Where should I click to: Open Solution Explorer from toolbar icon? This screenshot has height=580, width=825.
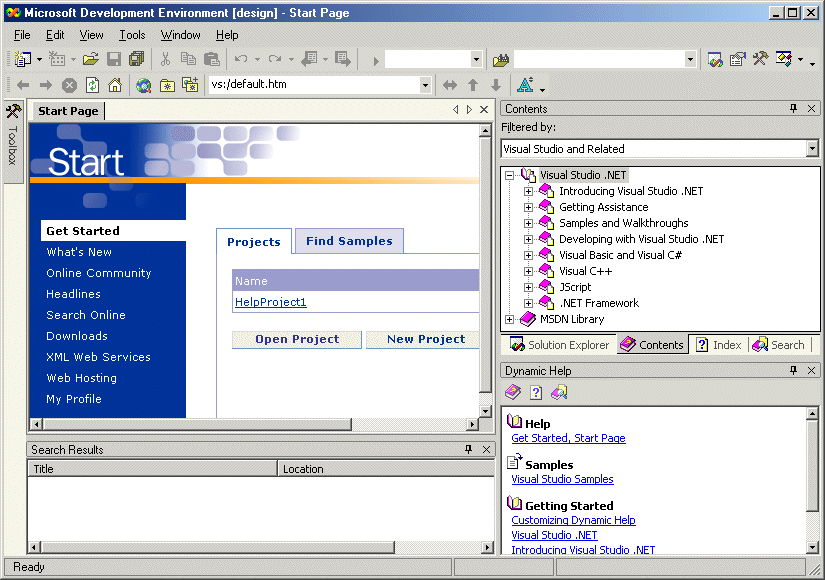pyautogui.click(x=715, y=59)
